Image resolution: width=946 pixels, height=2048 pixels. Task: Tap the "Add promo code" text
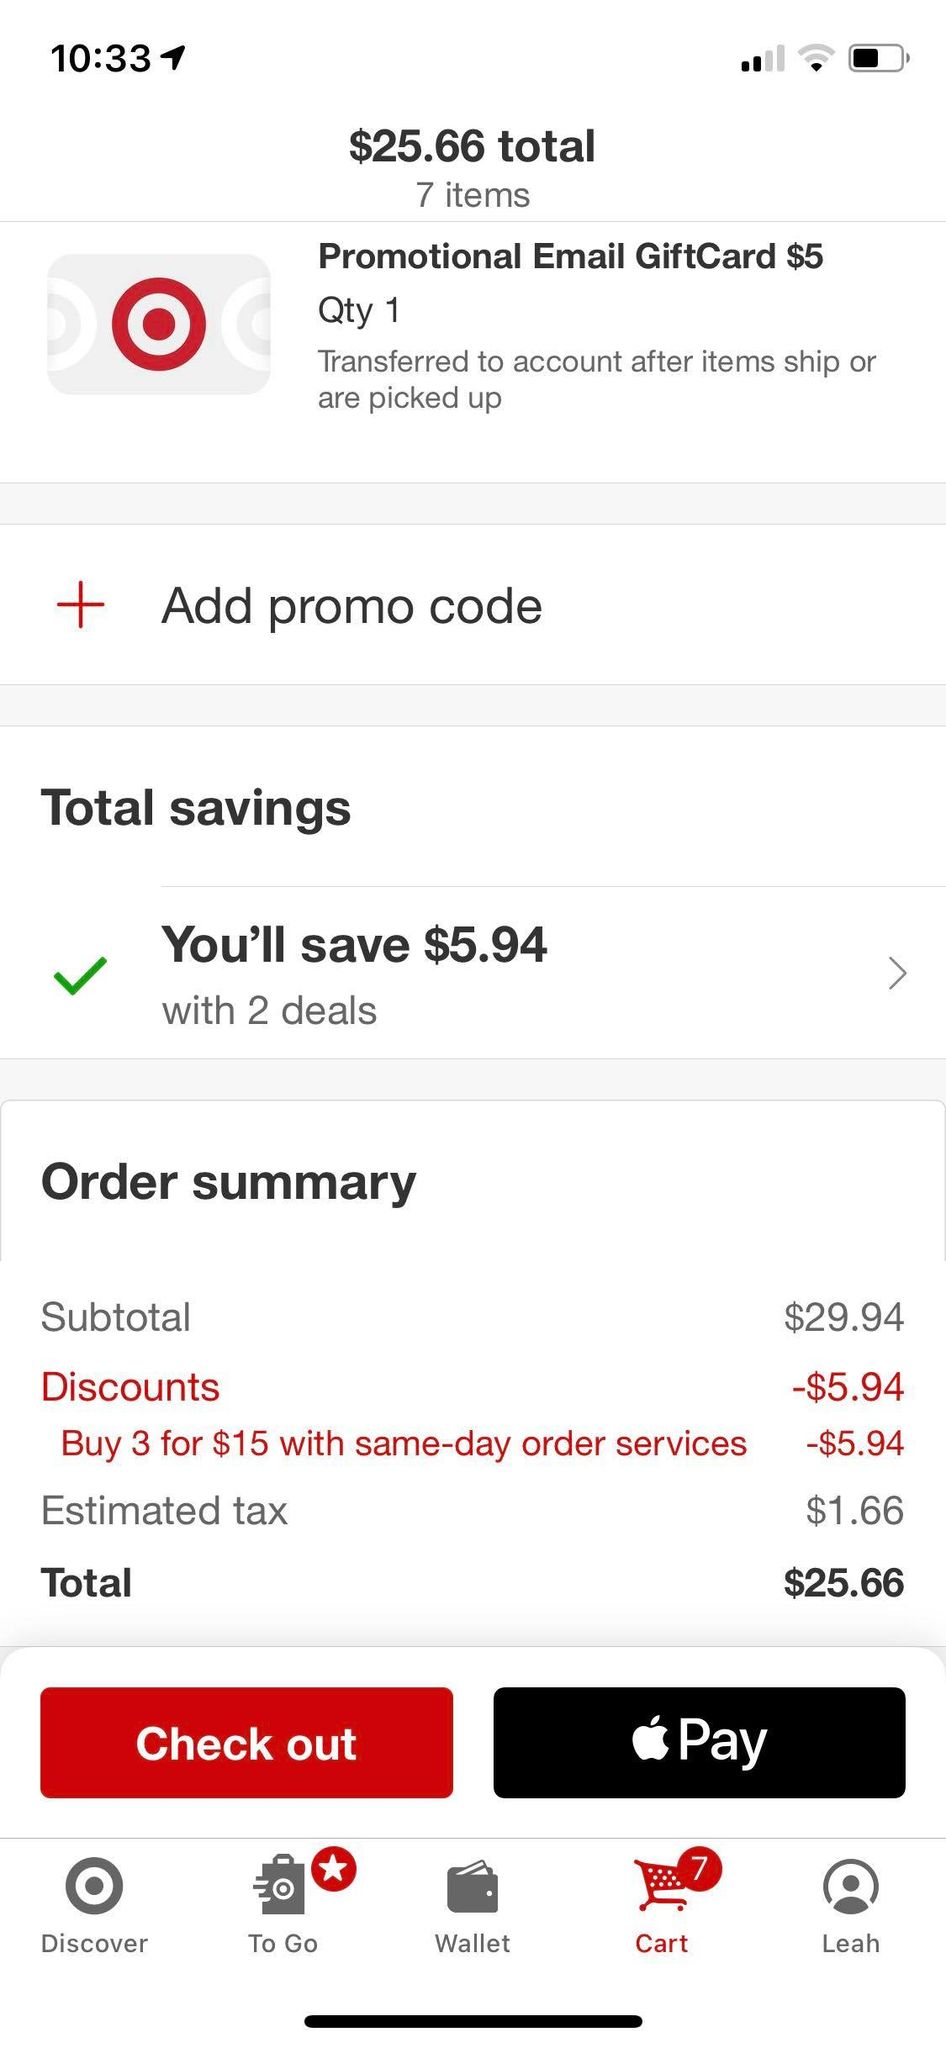pos(352,606)
